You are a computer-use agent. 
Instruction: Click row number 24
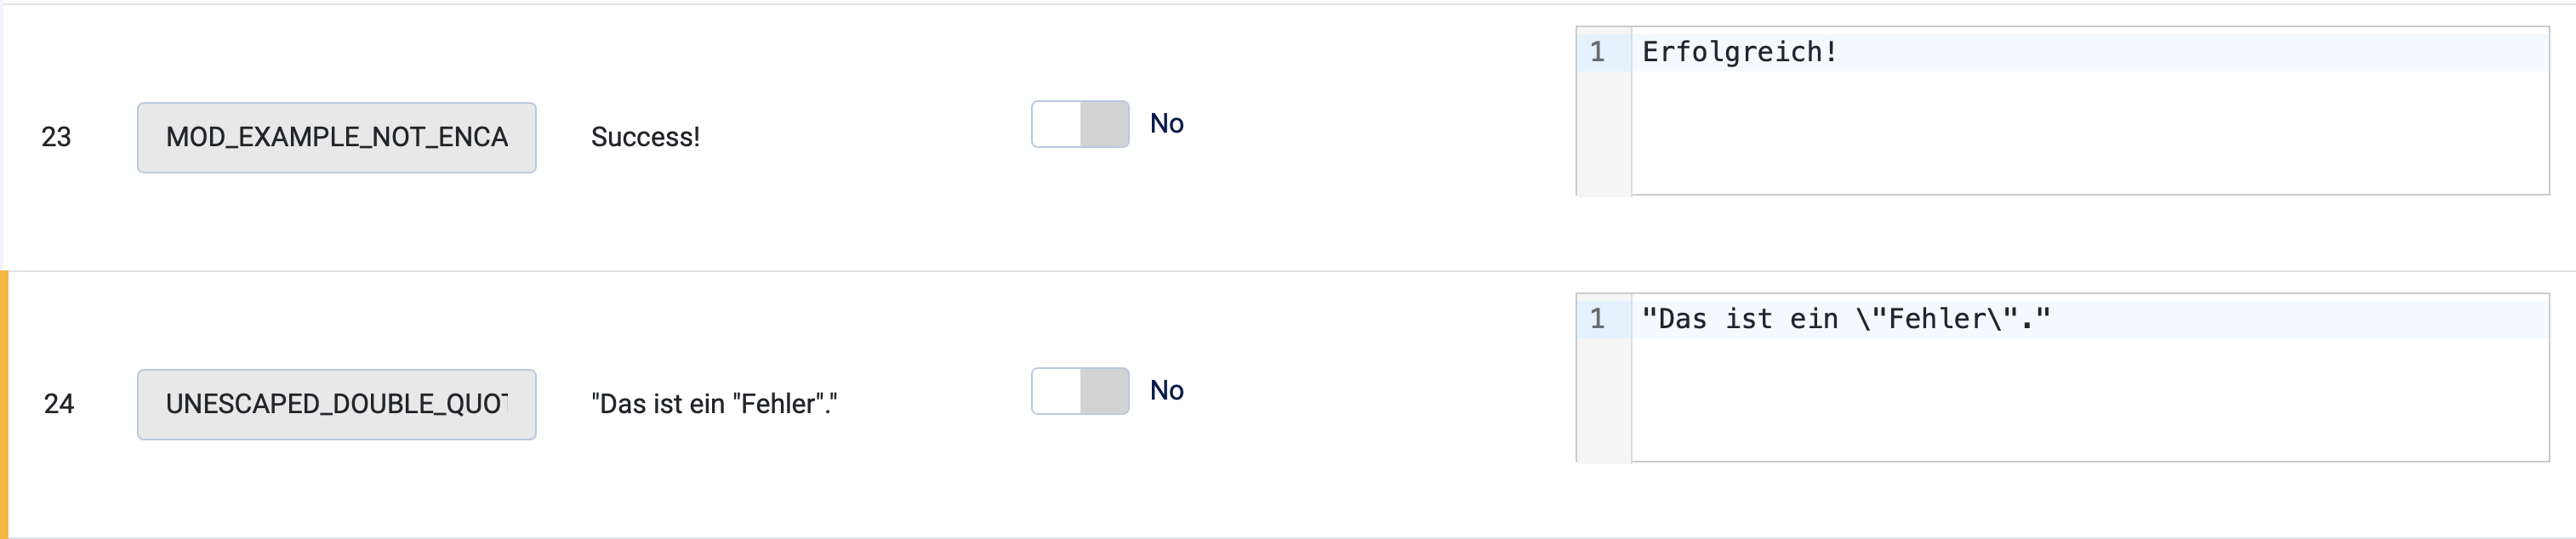pyautogui.click(x=58, y=405)
